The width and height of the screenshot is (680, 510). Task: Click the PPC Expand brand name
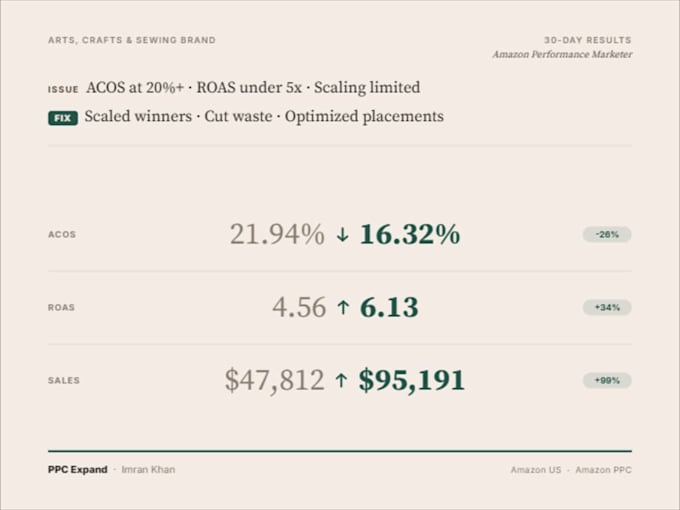point(78,470)
